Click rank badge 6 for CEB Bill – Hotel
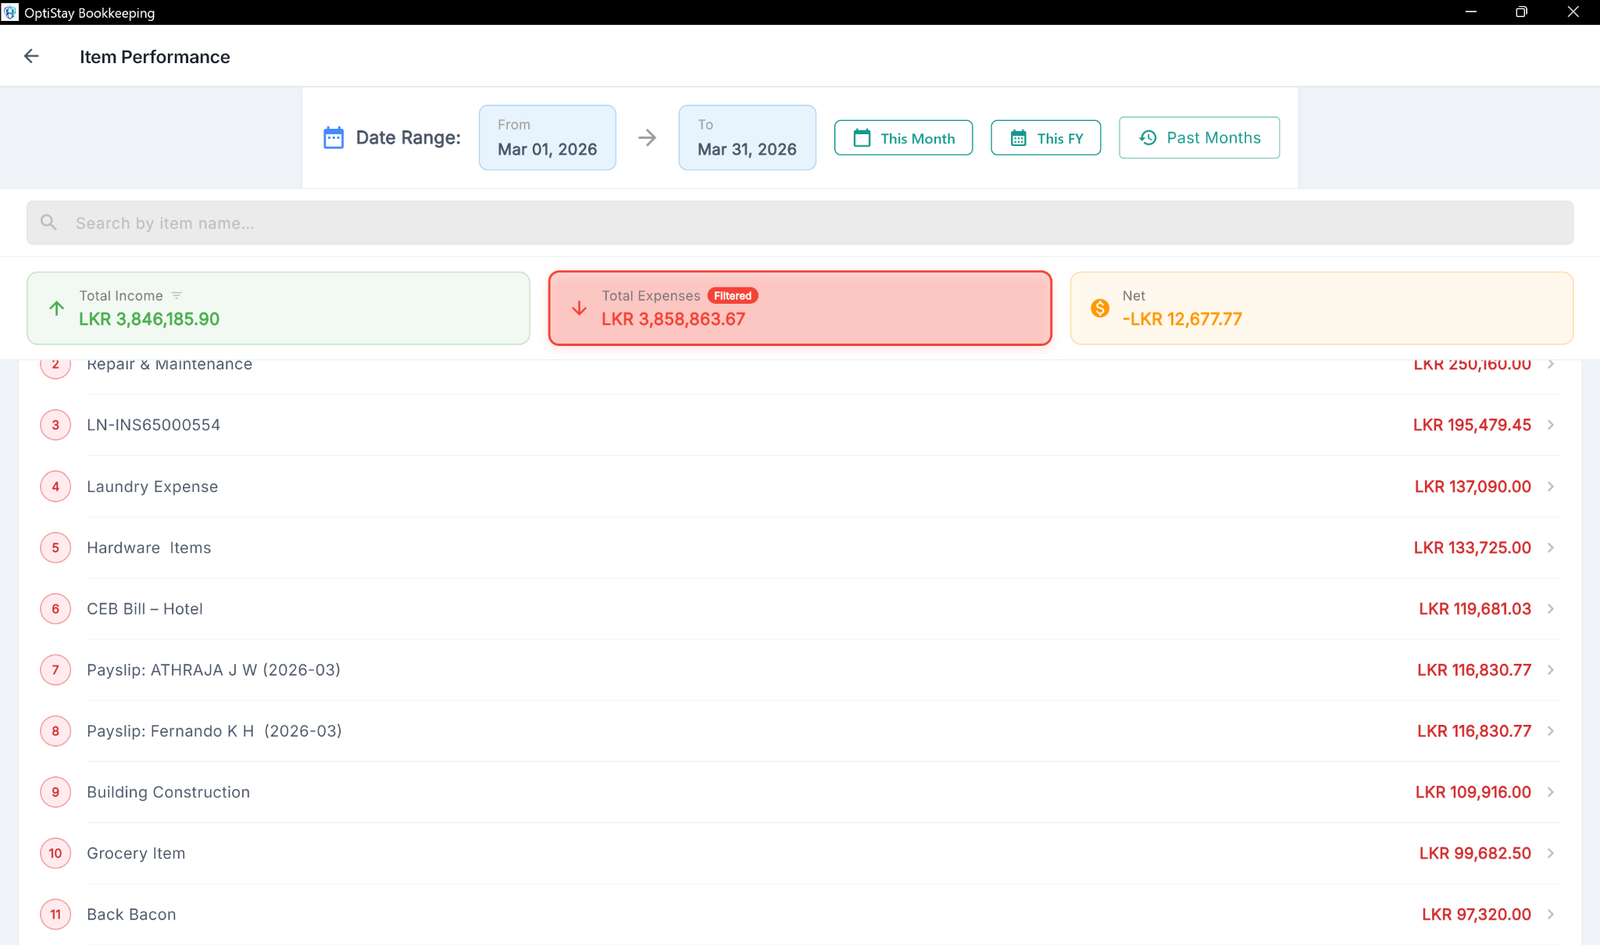The width and height of the screenshot is (1600, 945). pos(55,608)
